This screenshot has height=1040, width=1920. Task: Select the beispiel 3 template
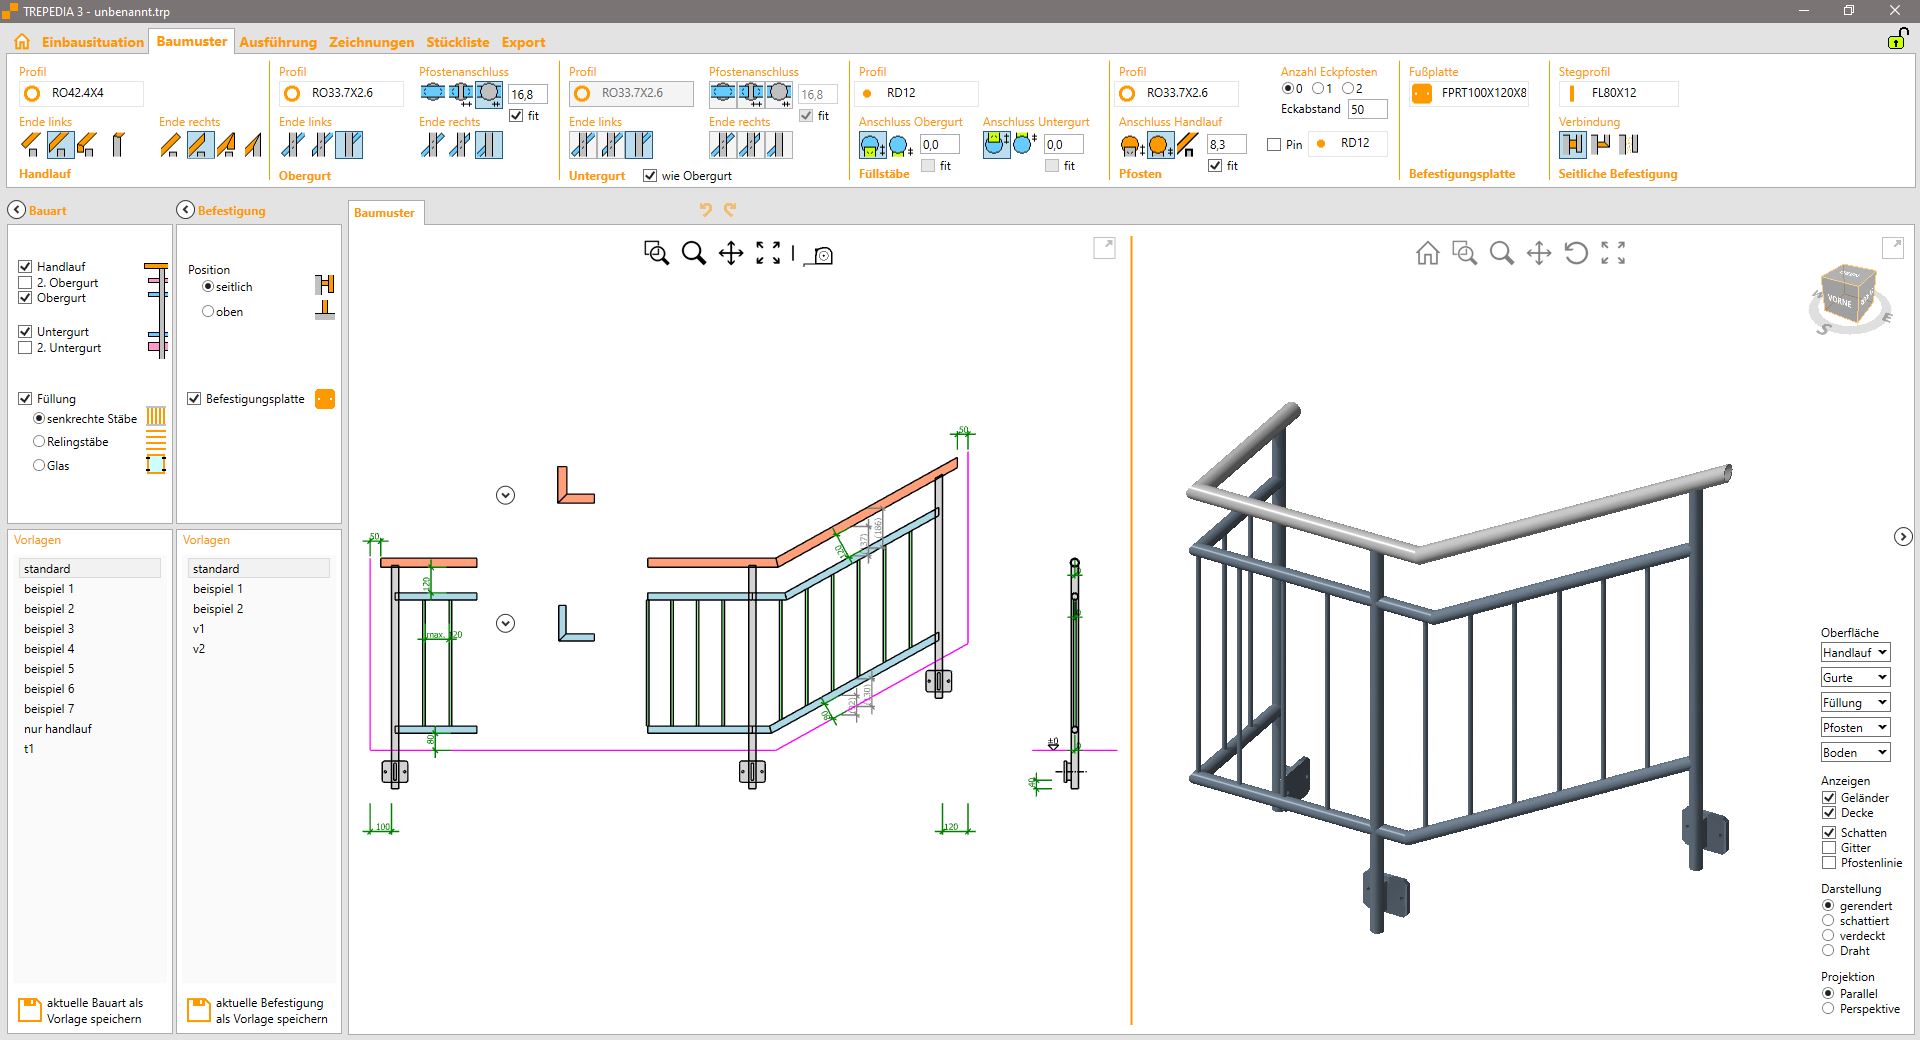pyautogui.click(x=49, y=629)
